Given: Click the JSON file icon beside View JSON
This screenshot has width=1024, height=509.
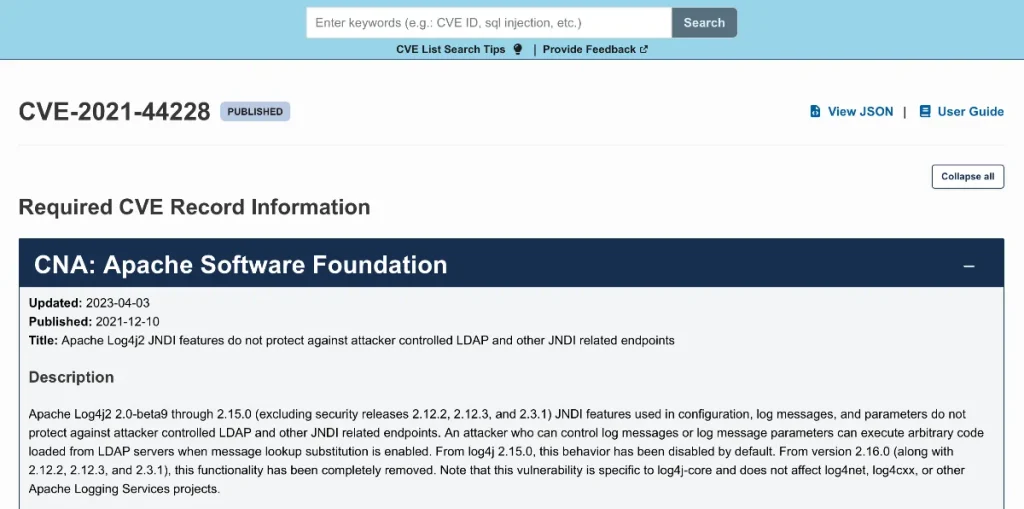Looking at the screenshot, I should 815,112.
